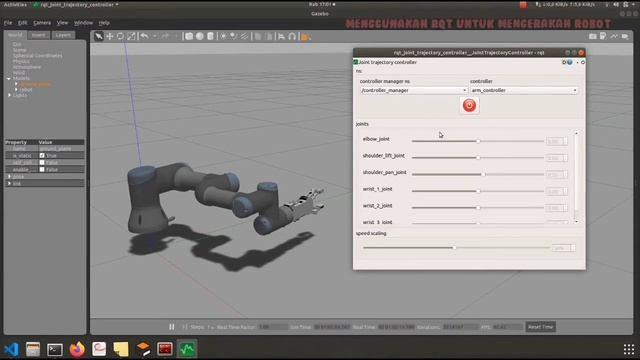The image size is (640, 360).
Task: Open Visual Studio Code from dock
Action: coord(11,349)
